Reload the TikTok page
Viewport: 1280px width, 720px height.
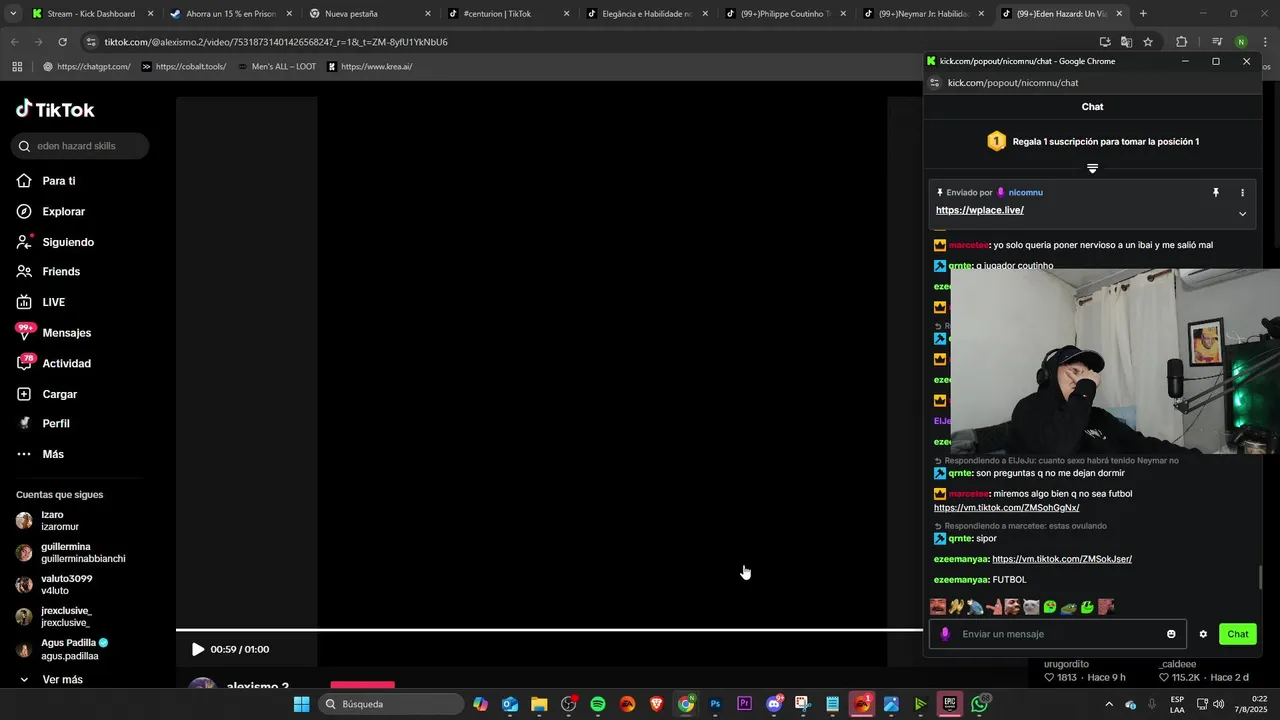[x=62, y=42]
